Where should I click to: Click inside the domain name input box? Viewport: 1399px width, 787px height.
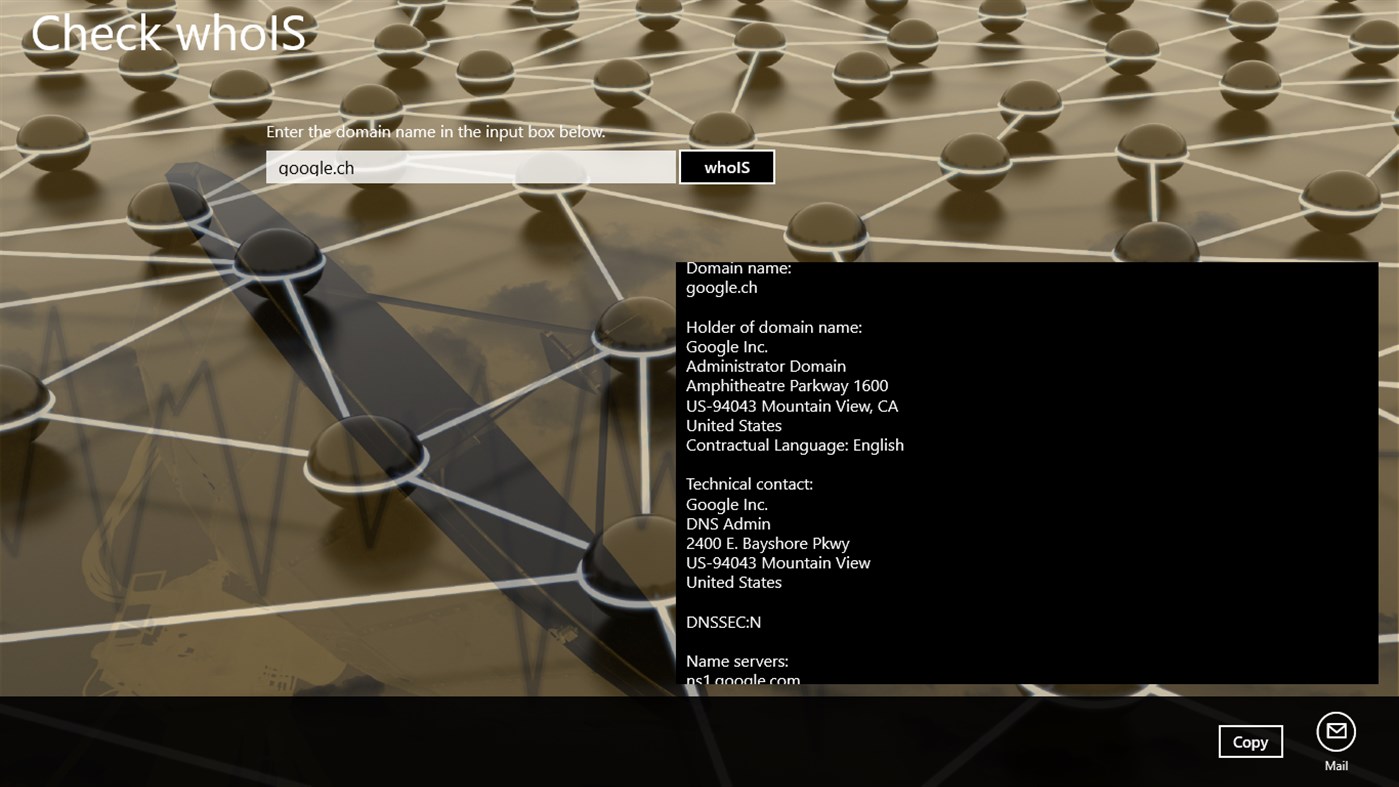point(470,167)
